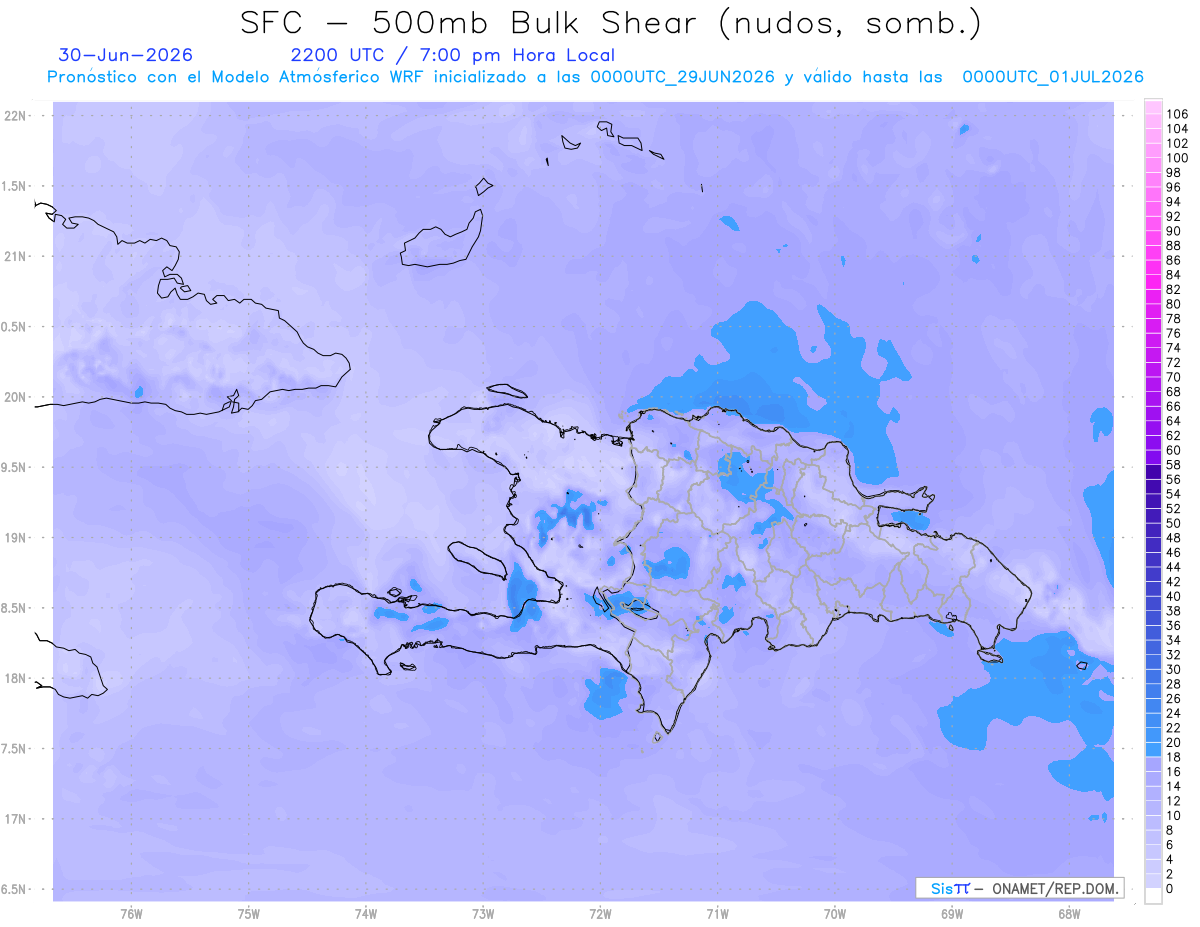1200x927 pixels.
Task: Click the legend value '60'
Action: (1174, 450)
